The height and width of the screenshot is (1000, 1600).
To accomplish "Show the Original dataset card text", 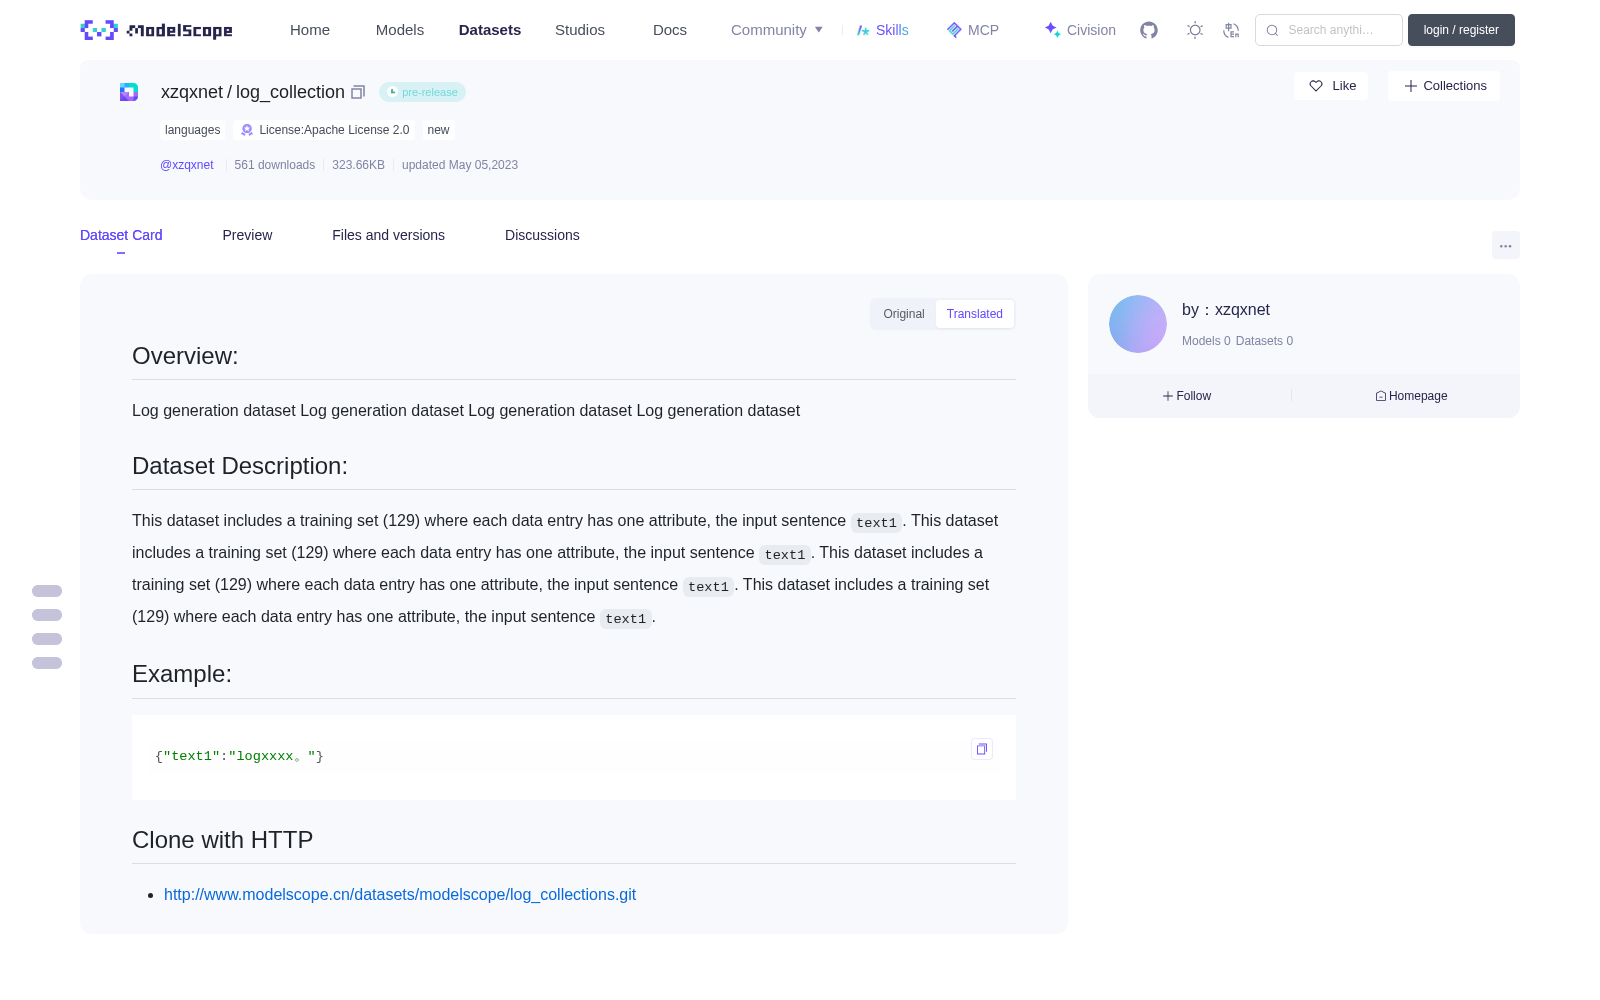I will pyautogui.click(x=904, y=314).
